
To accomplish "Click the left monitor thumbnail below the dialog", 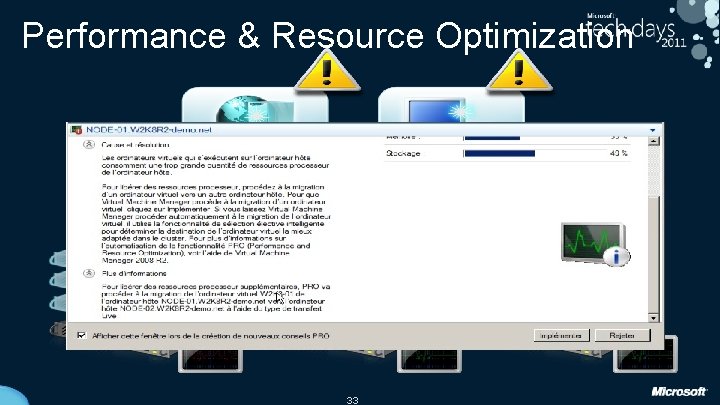I will (211, 360).
